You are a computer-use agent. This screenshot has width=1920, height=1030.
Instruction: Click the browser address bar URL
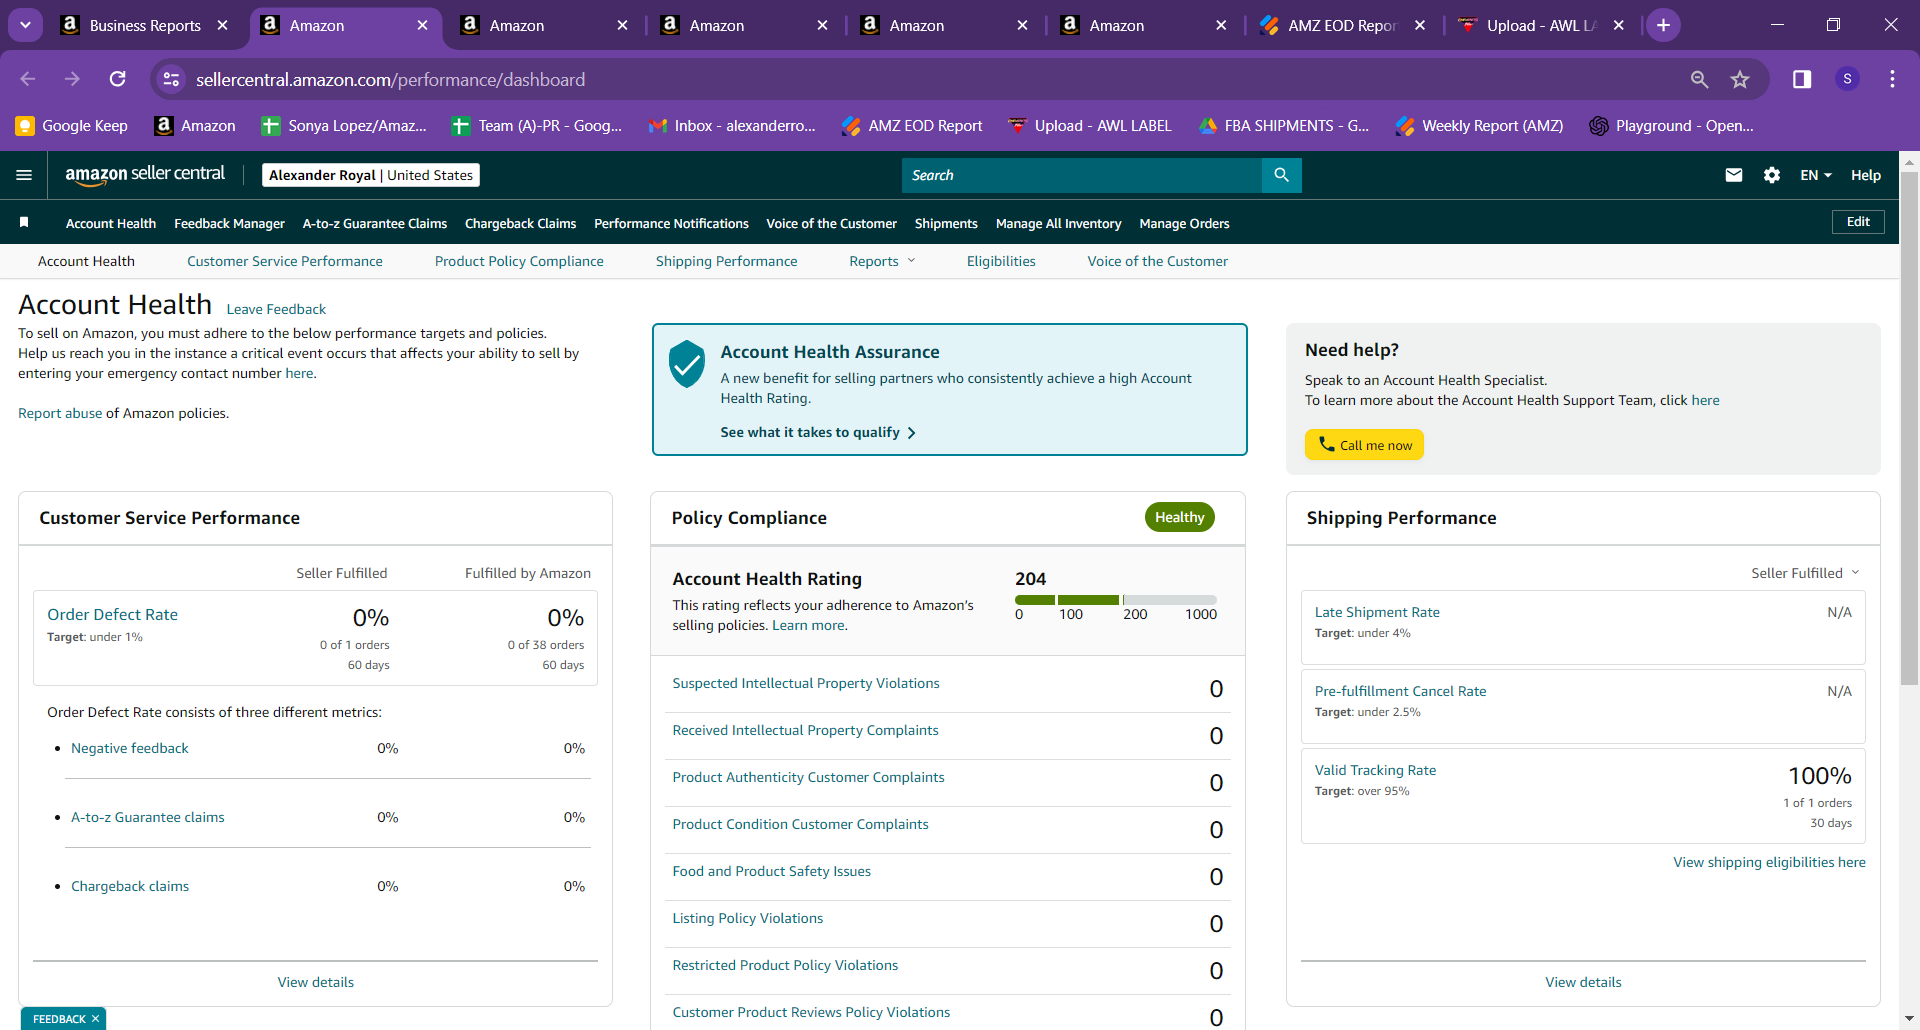390,79
